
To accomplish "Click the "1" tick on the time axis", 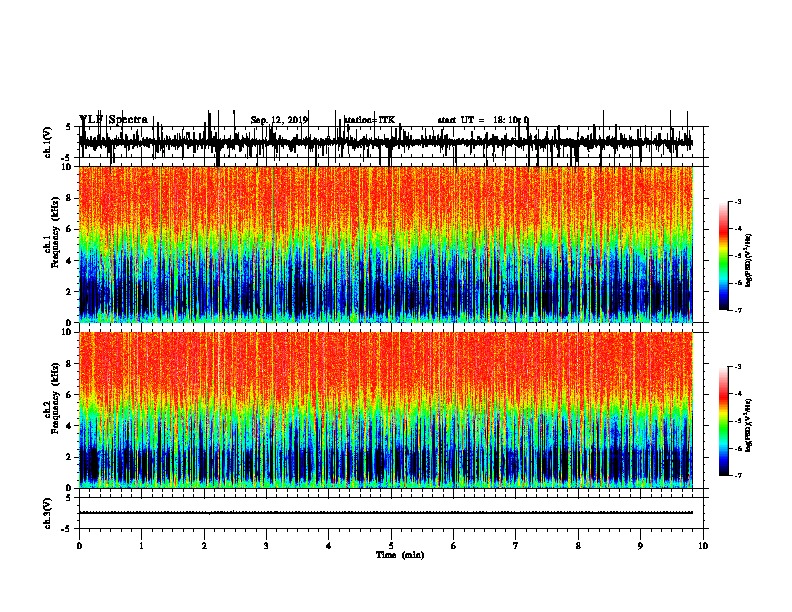I will (x=142, y=546).
